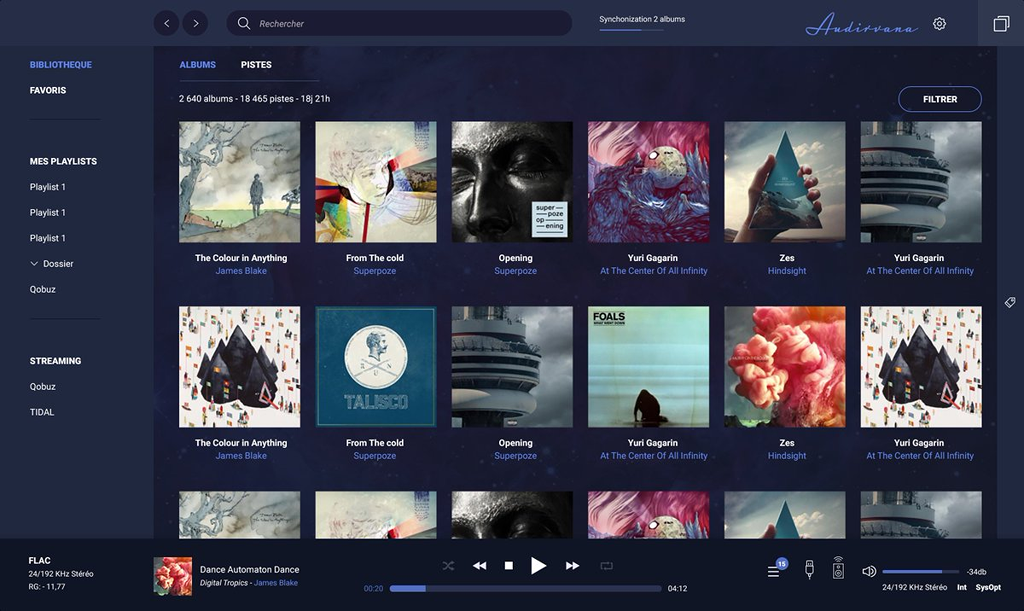Open James Blake link in player bar

click(276, 583)
